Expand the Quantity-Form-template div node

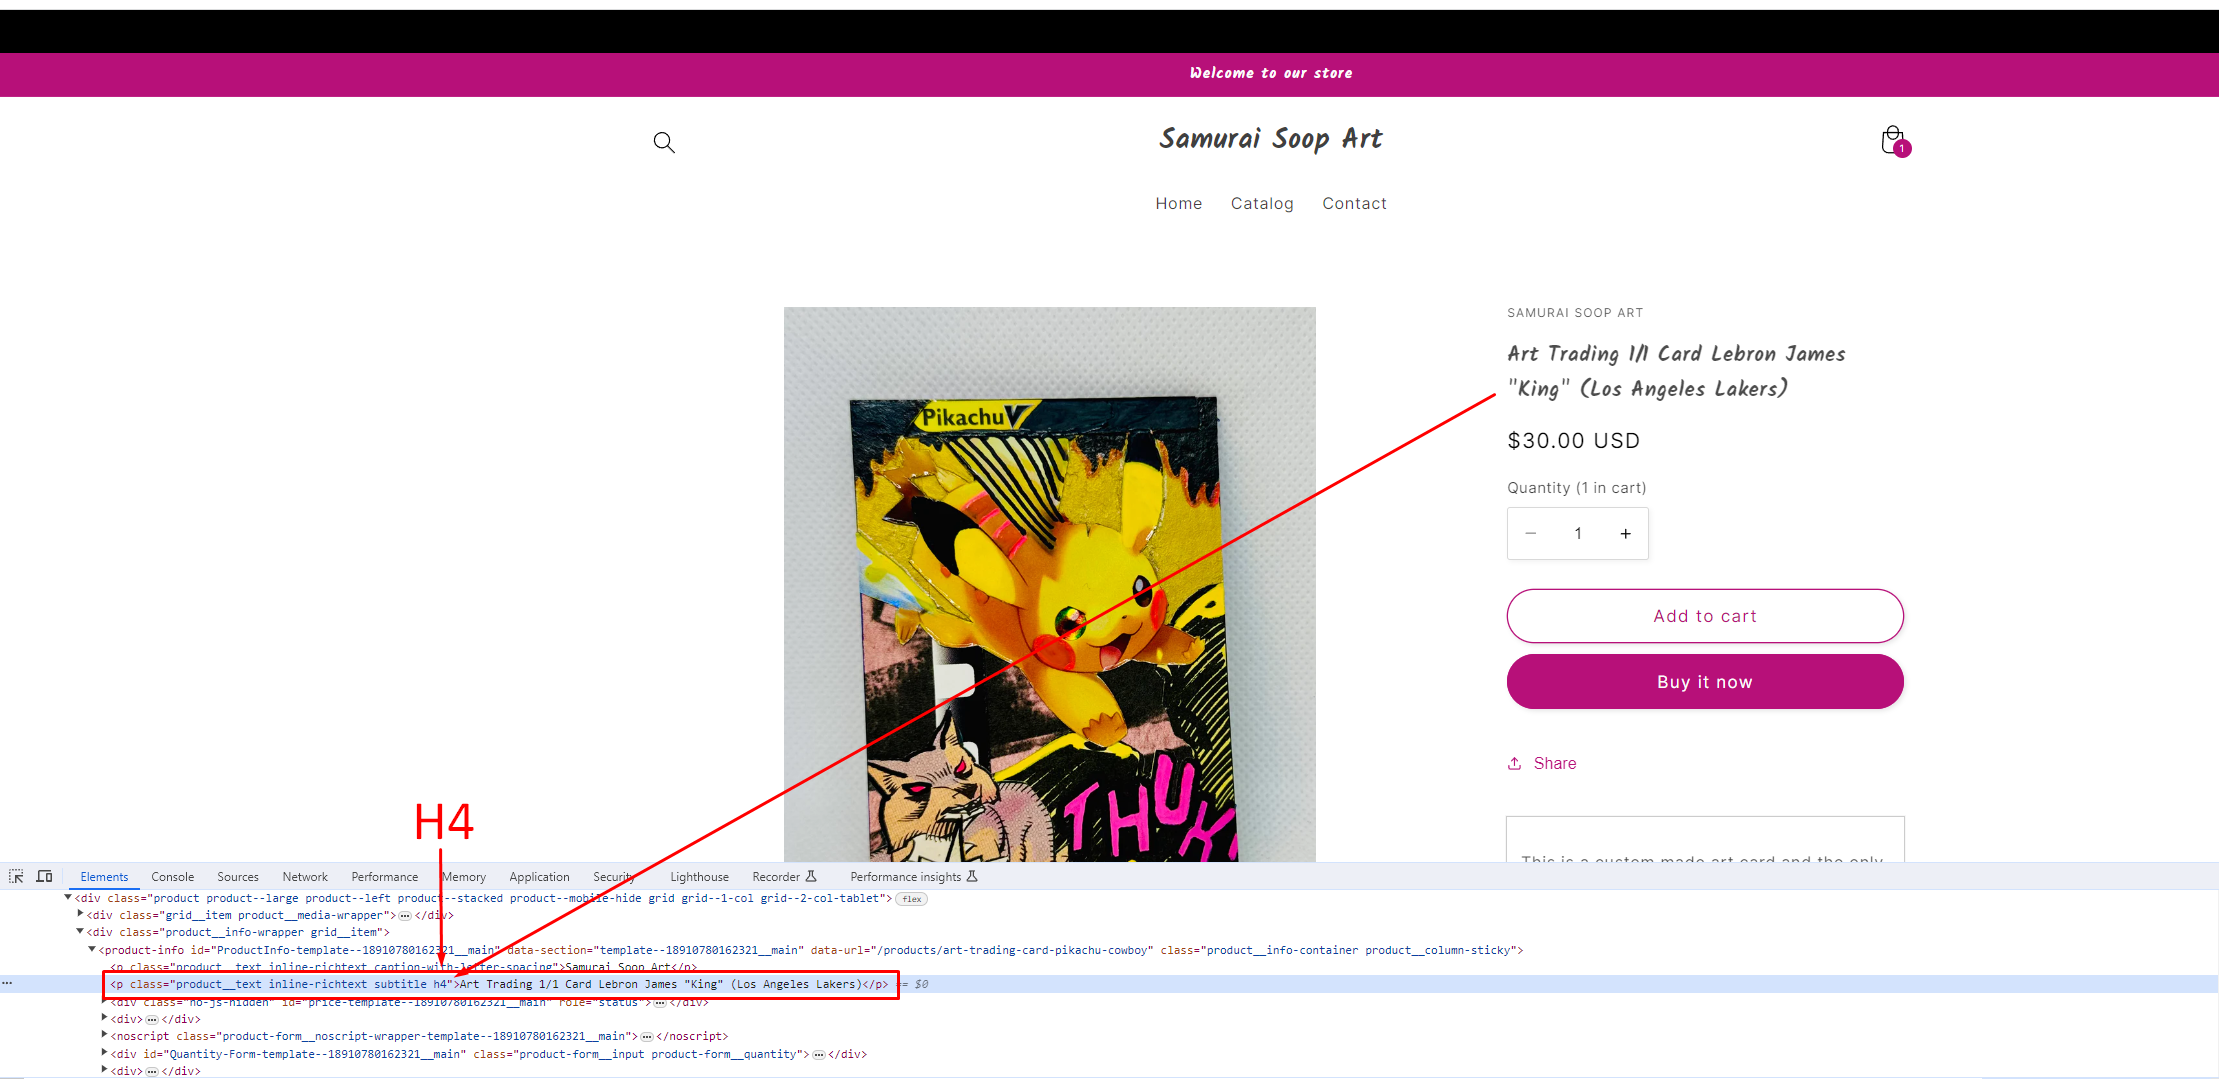(x=104, y=1053)
